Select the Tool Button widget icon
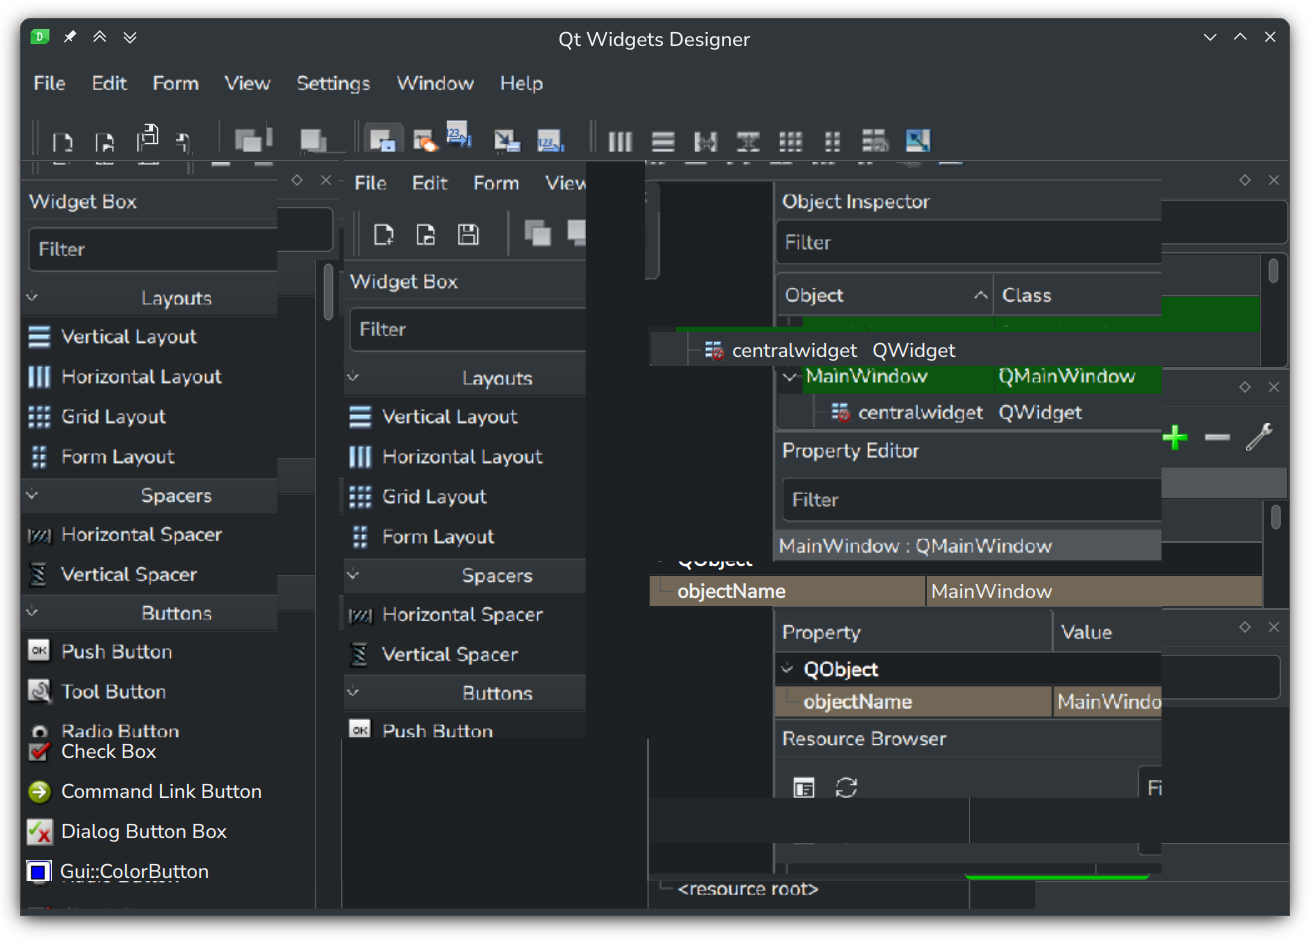The height and width of the screenshot is (946, 1315). click(x=39, y=691)
